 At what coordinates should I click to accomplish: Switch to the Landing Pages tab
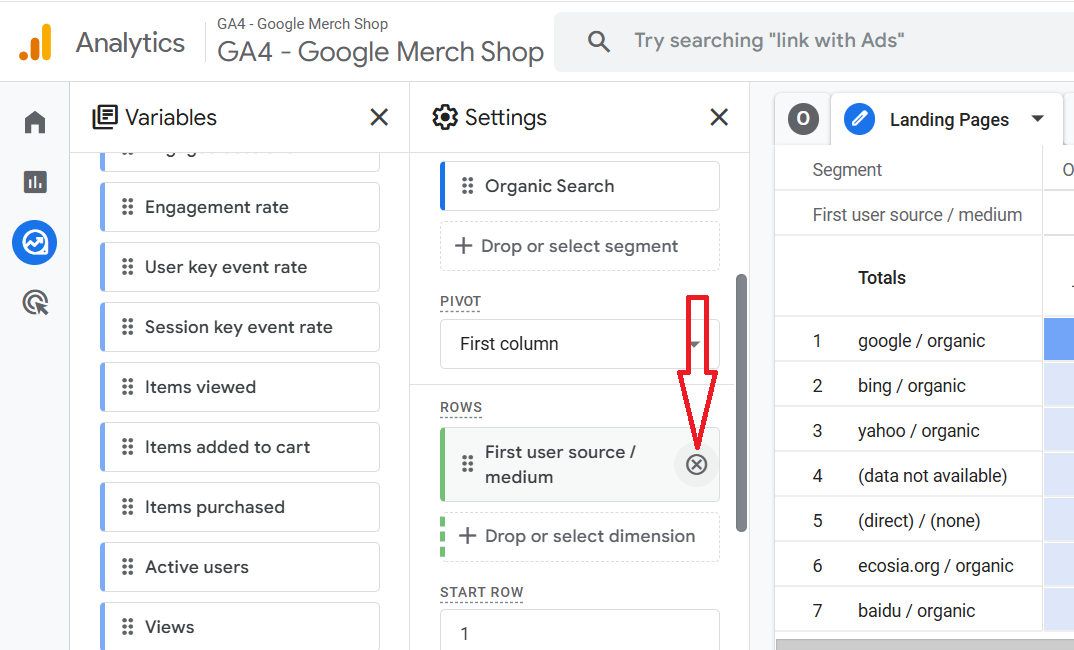point(948,120)
